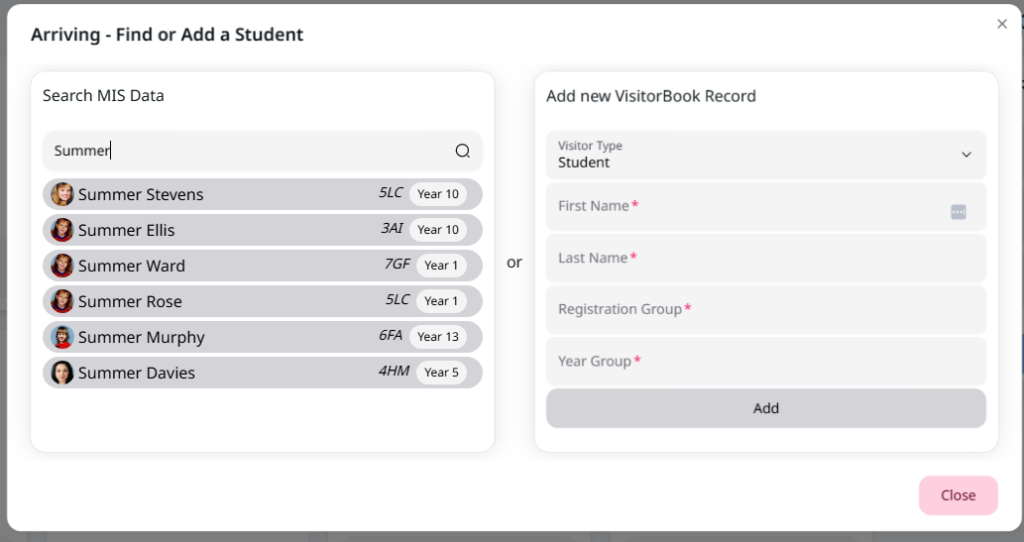Click the Year 13 badge for Summer Murphy

pos(438,337)
